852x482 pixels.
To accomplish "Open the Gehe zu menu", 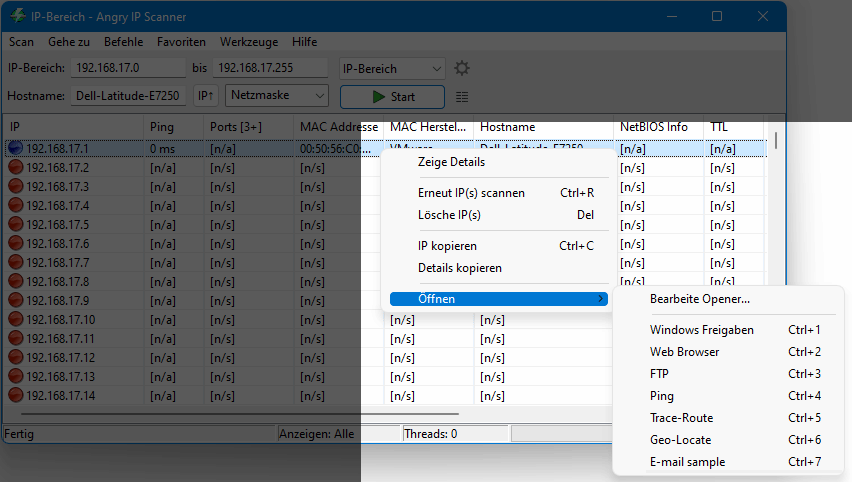I will click(69, 42).
